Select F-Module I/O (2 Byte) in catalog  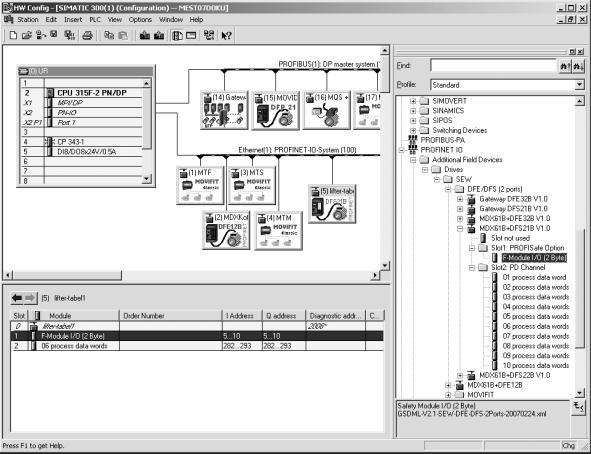pyautogui.click(x=534, y=258)
